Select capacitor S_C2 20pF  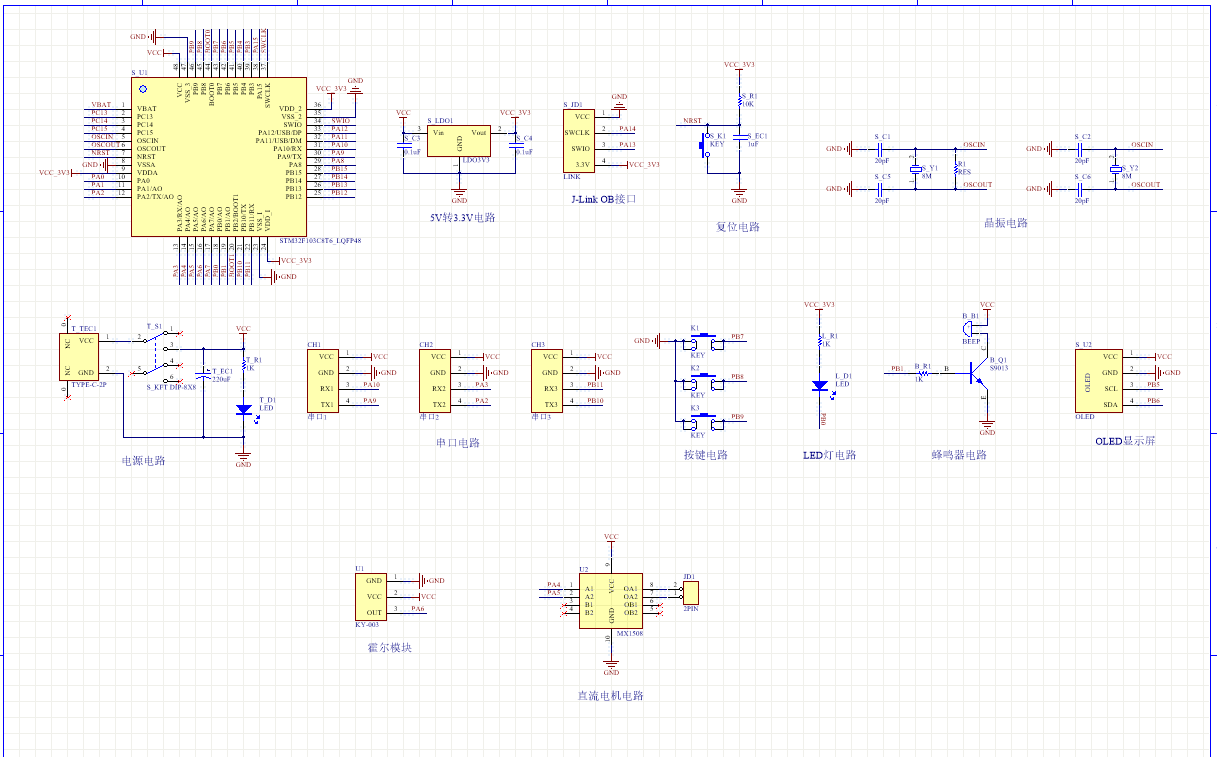tap(1081, 148)
